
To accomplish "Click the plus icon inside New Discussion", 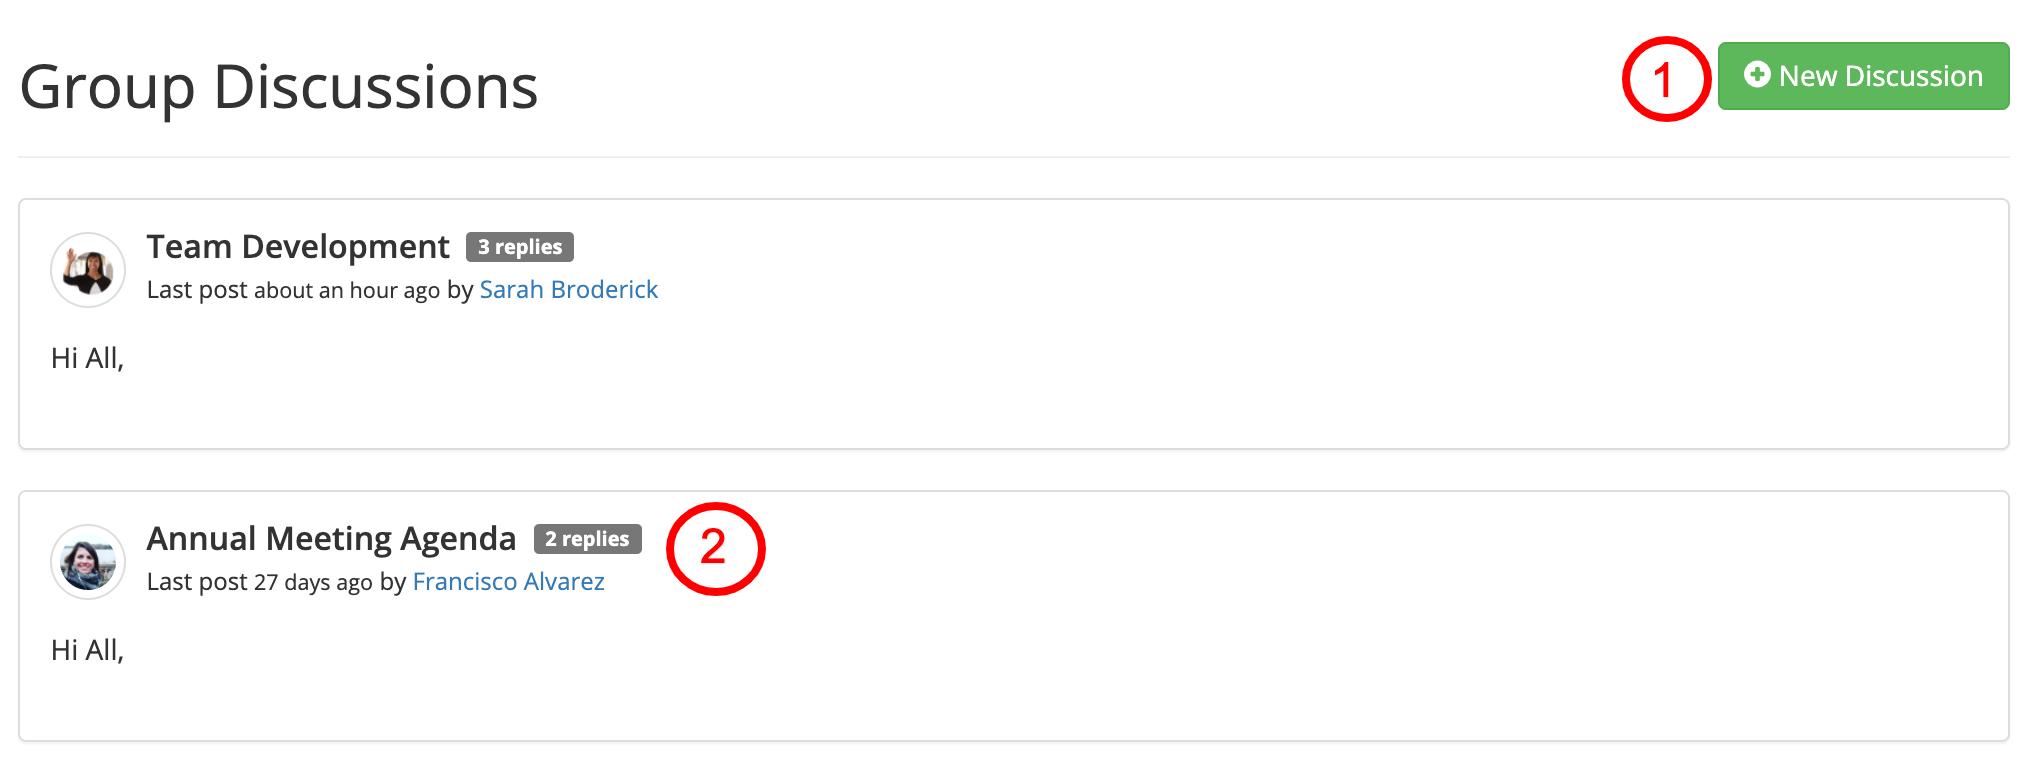I will (x=1757, y=75).
